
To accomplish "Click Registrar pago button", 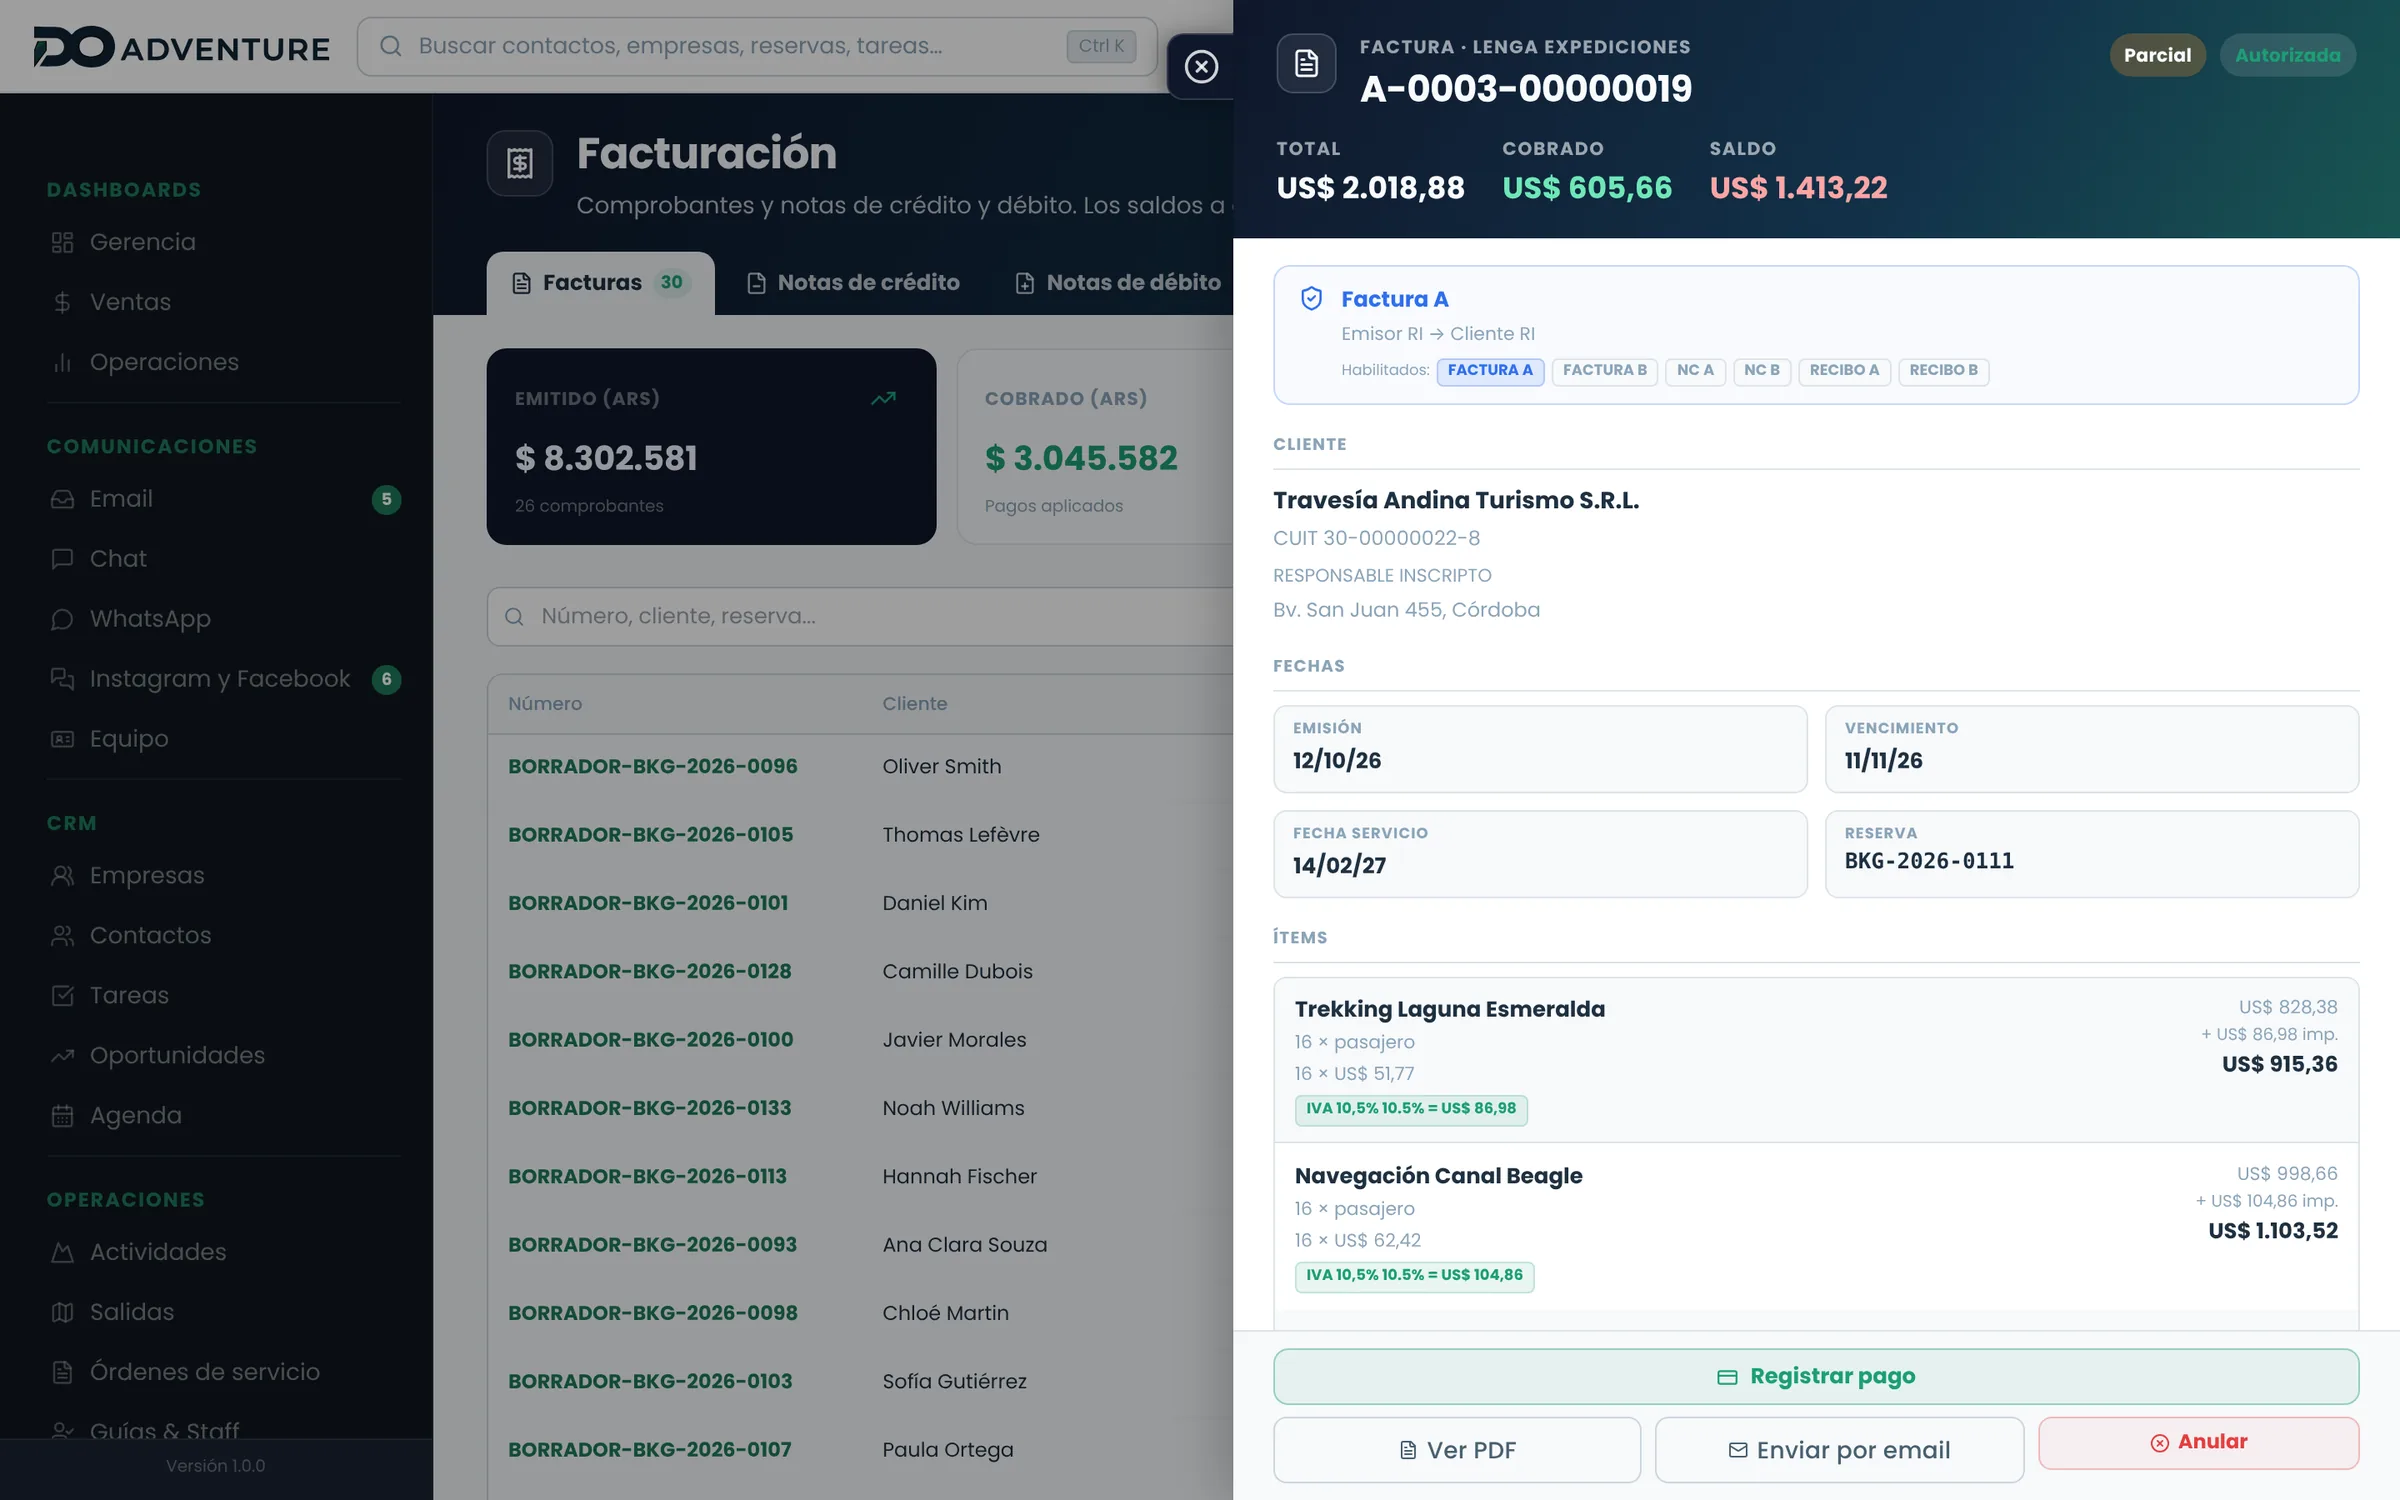I will click(1816, 1377).
